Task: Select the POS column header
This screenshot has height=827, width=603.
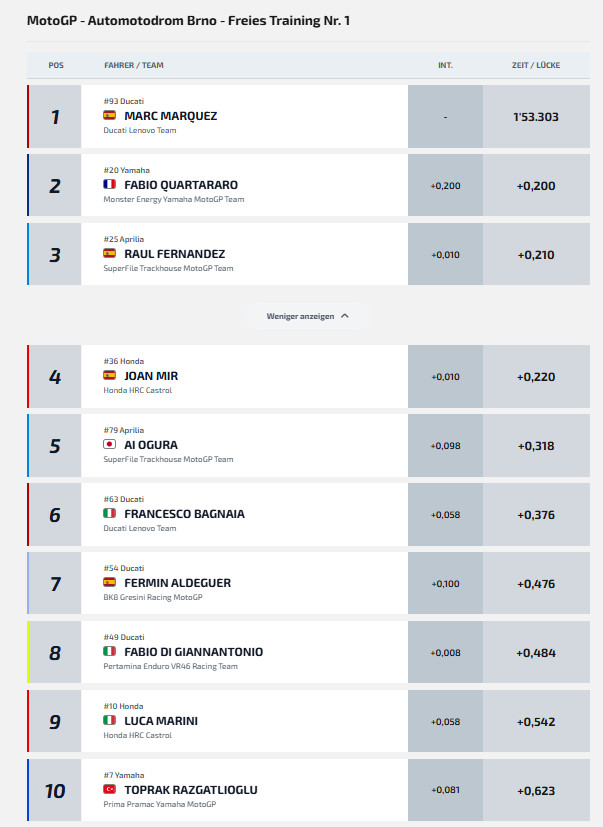Action: click(x=56, y=65)
